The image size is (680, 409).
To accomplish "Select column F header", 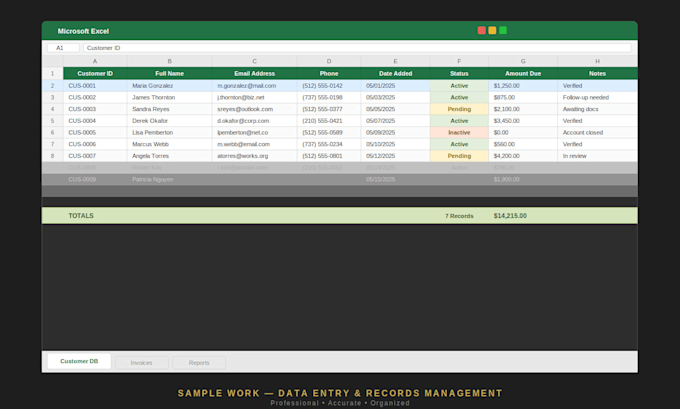I will (x=459, y=61).
